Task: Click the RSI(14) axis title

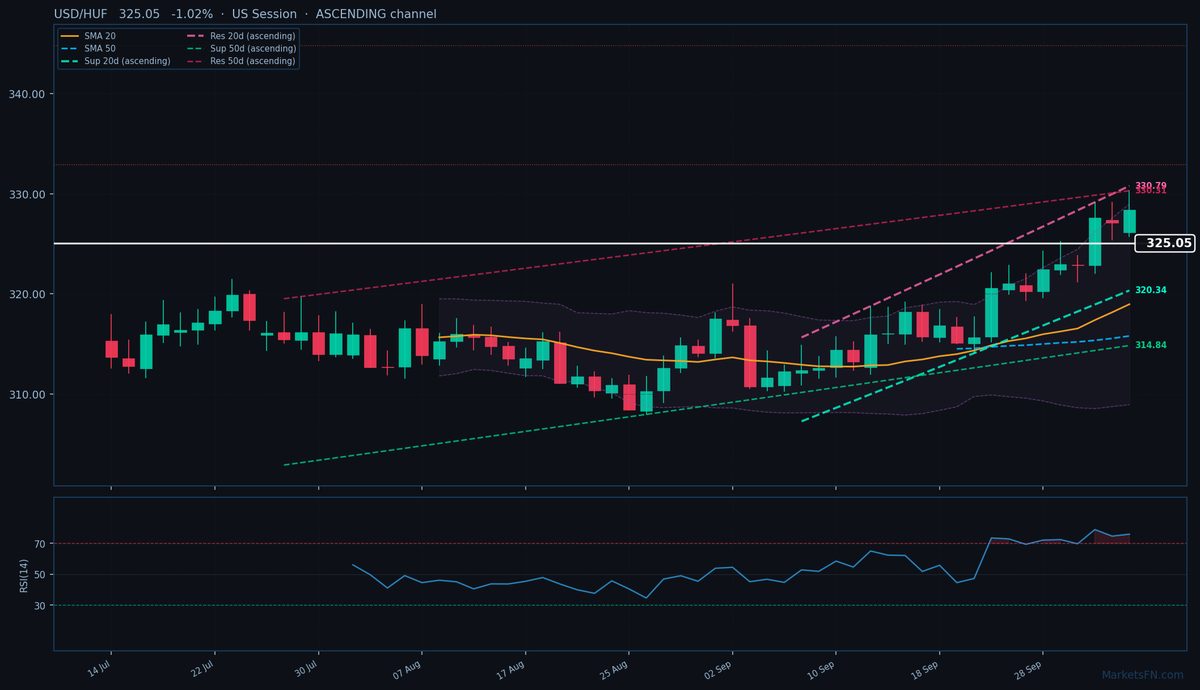Action: point(23,575)
